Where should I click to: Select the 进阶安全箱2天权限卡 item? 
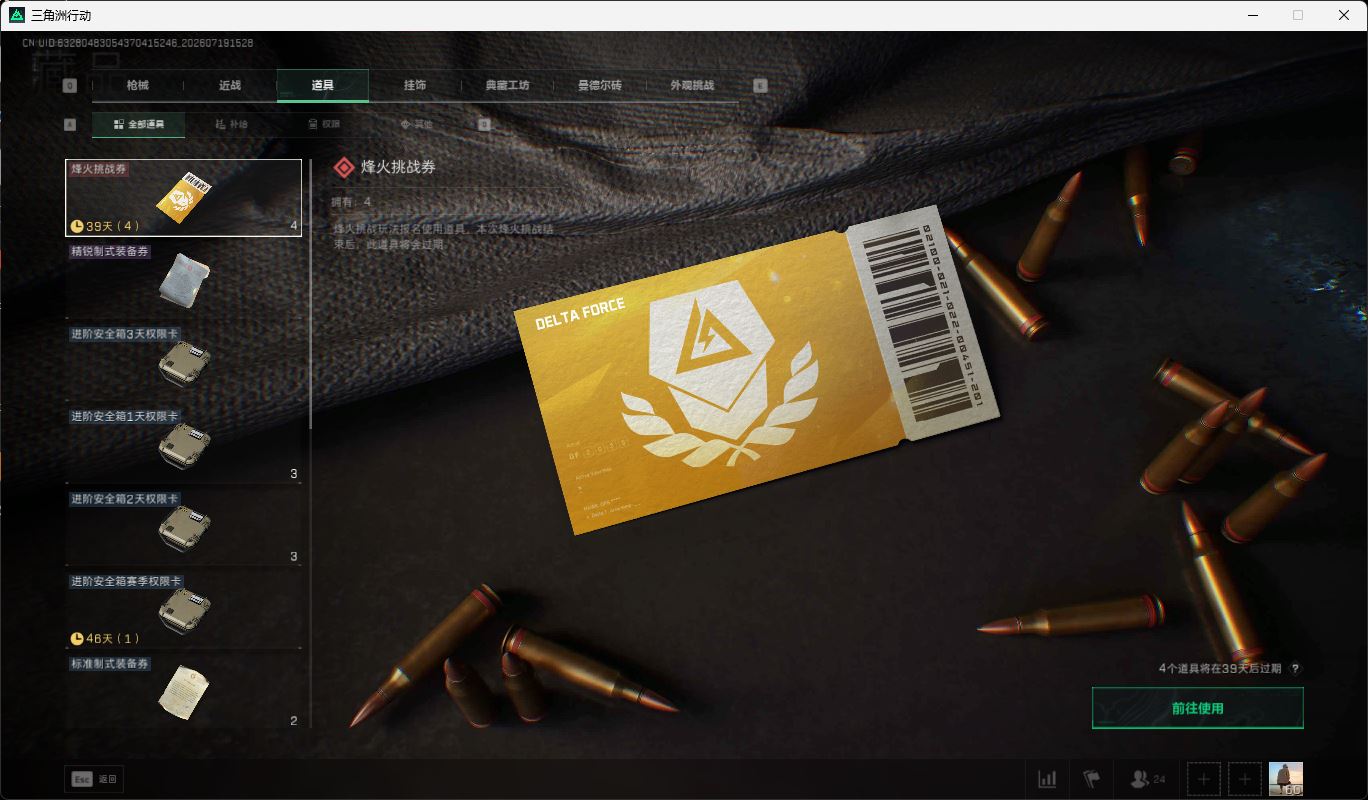tap(183, 527)
